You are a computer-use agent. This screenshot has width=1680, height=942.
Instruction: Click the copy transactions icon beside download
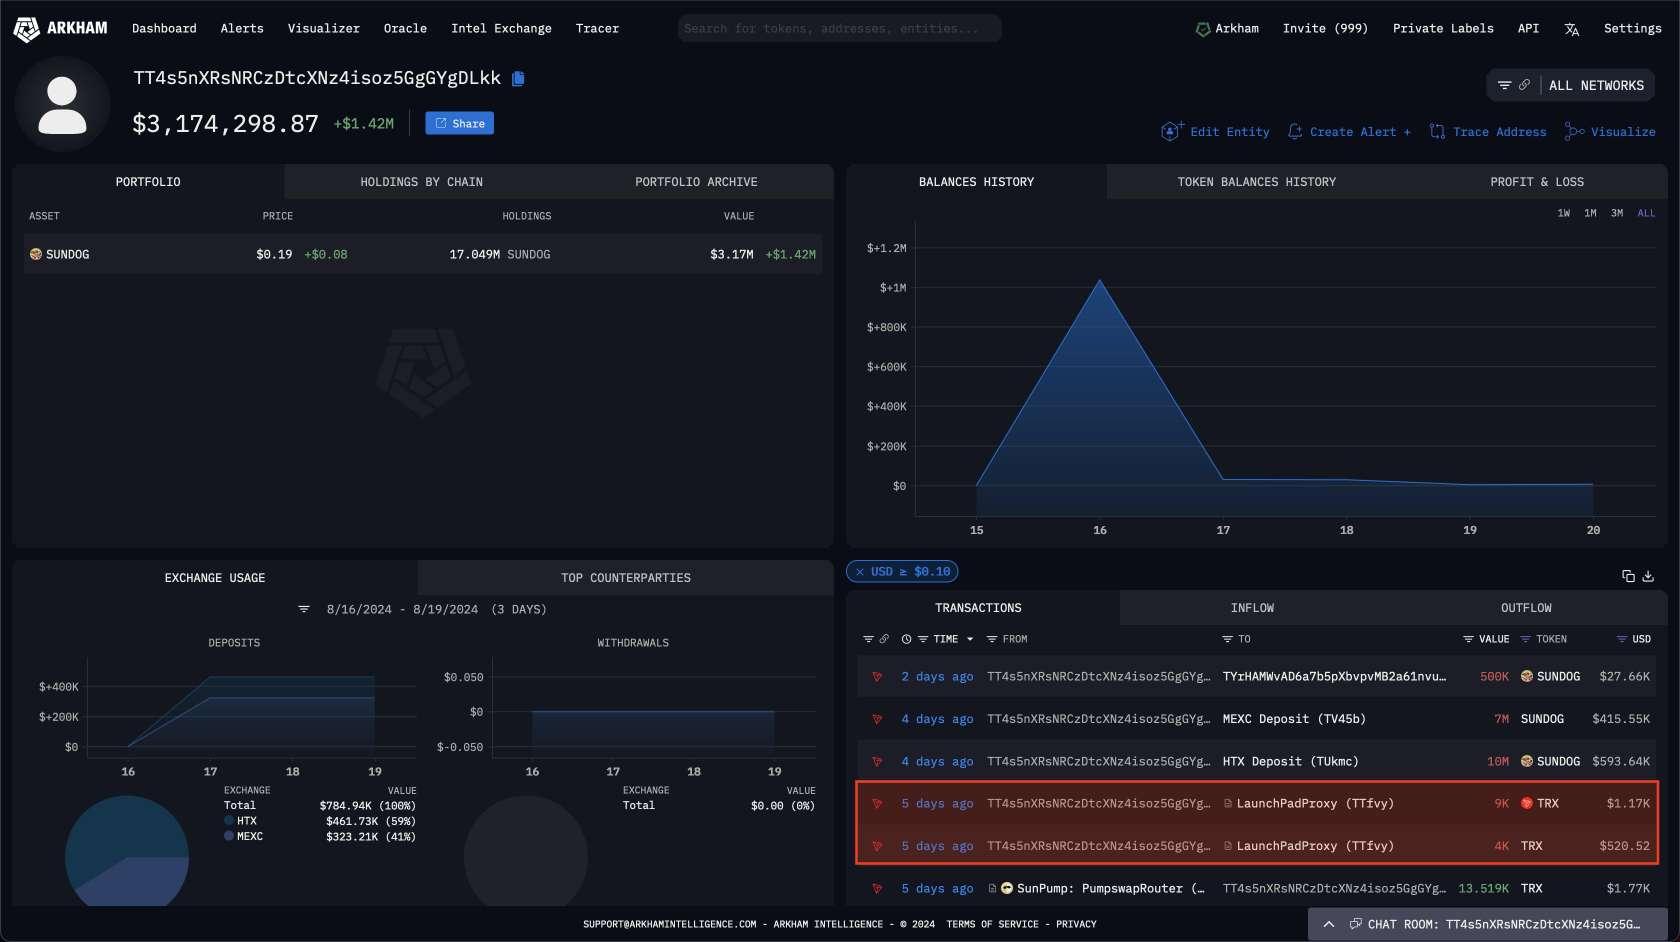[x=1628, y=576]
